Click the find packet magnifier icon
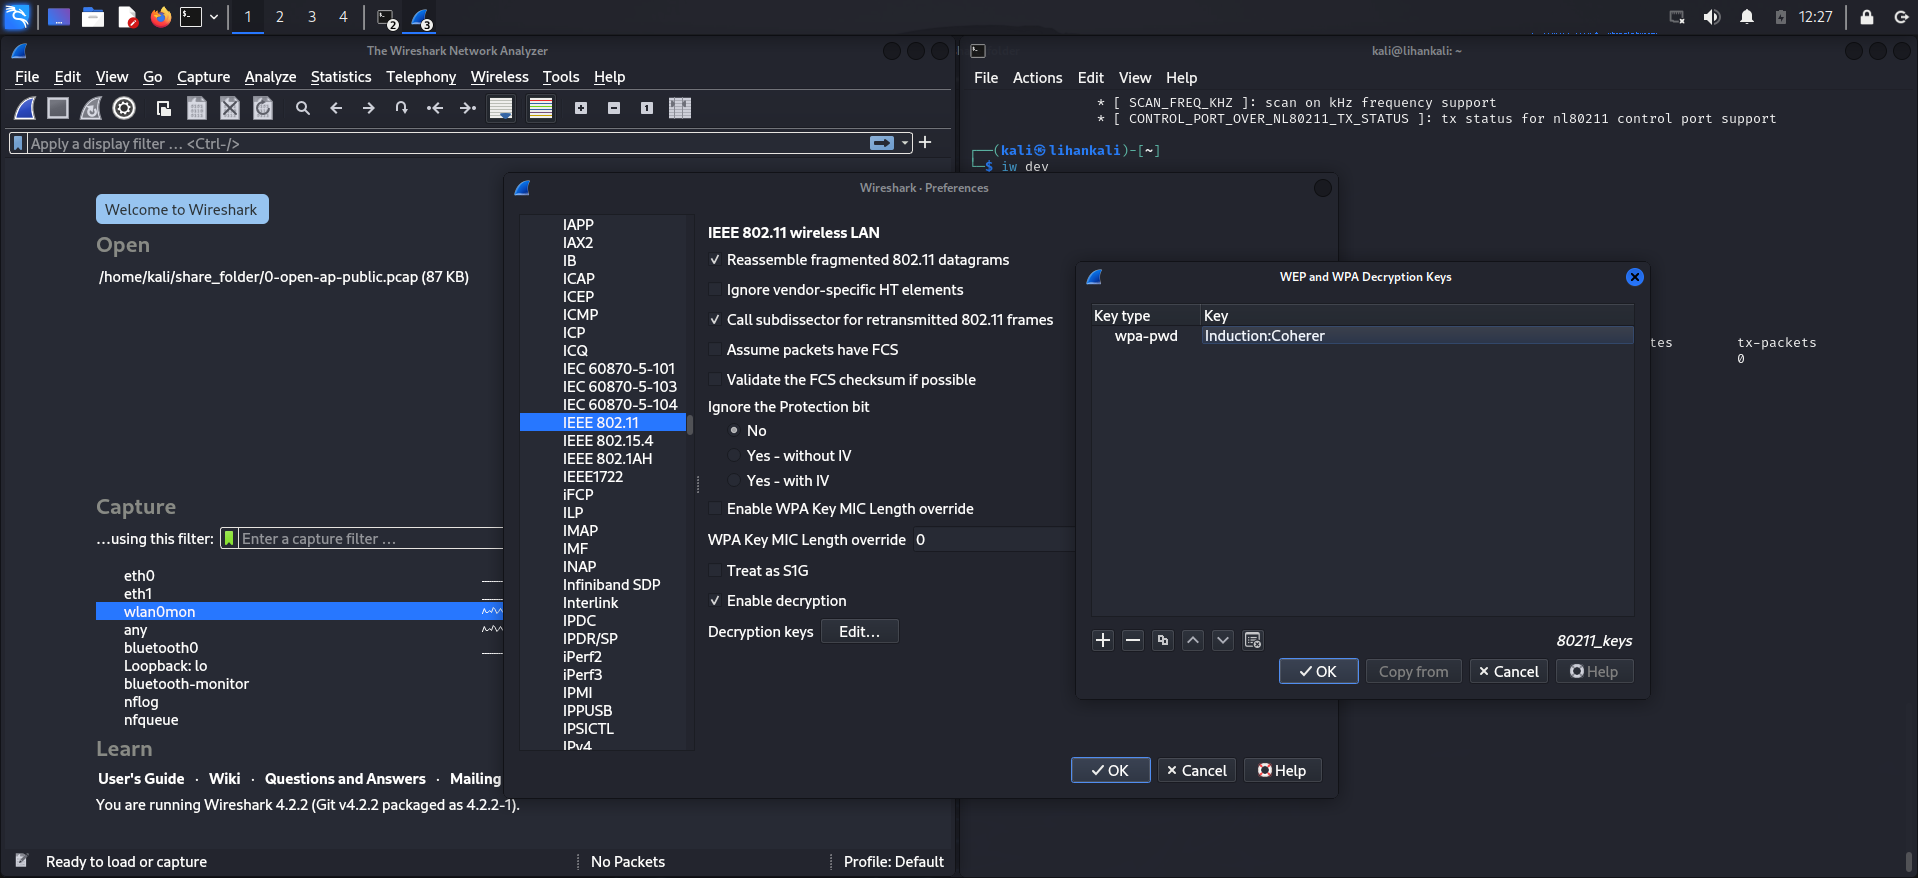Image resolution: width=1918 pixels, height=878 pixels. (303, 108)
